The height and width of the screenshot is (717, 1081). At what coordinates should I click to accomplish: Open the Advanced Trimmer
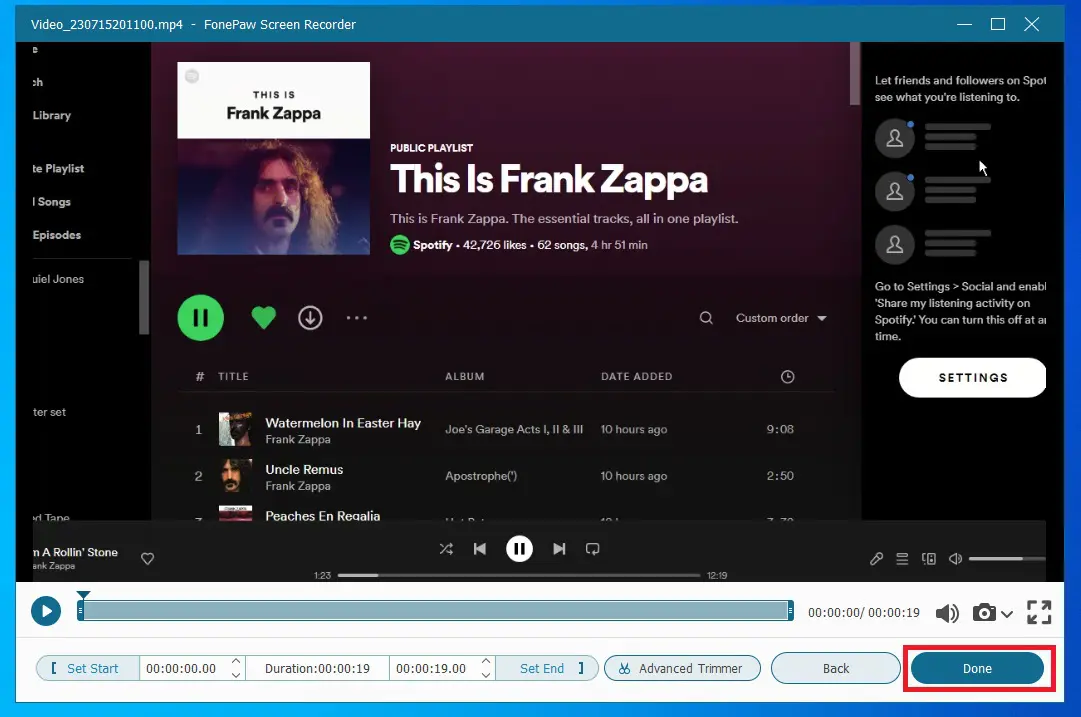(x=683, y=668)
